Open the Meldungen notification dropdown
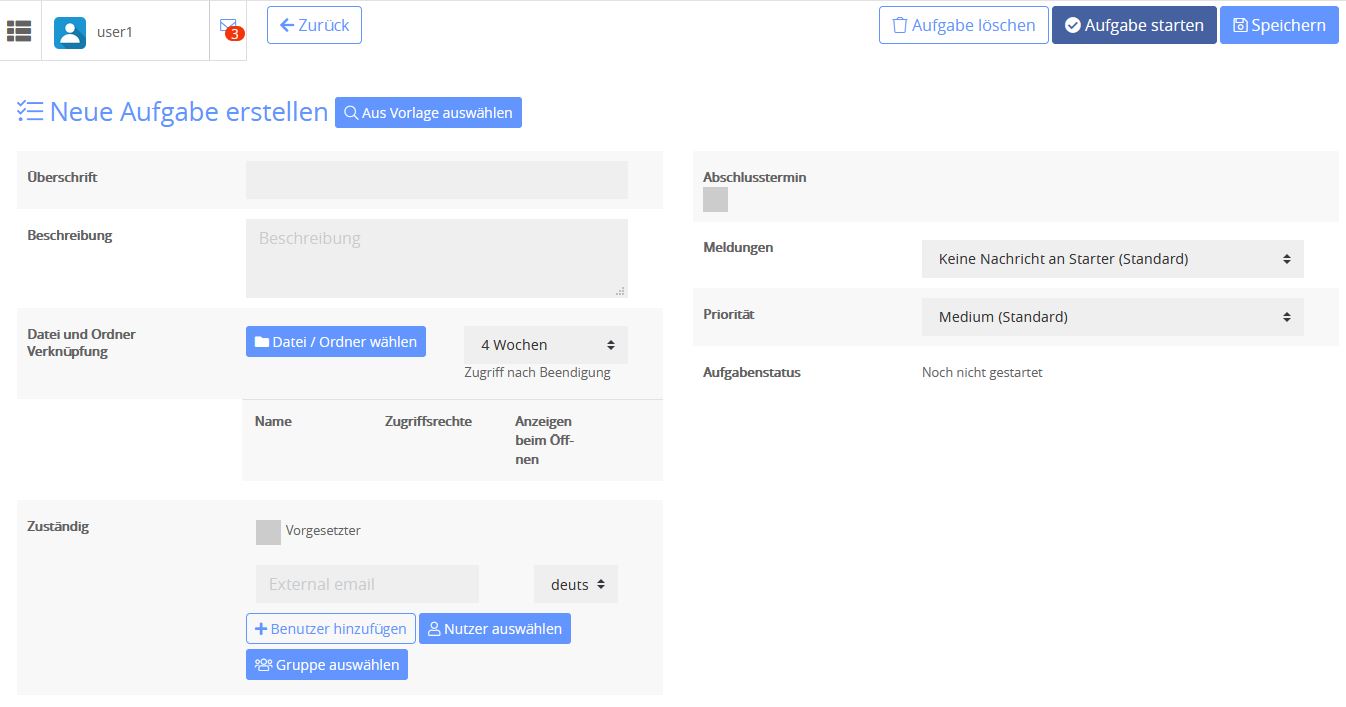 pyautogui.click(x=1112, y=258)
